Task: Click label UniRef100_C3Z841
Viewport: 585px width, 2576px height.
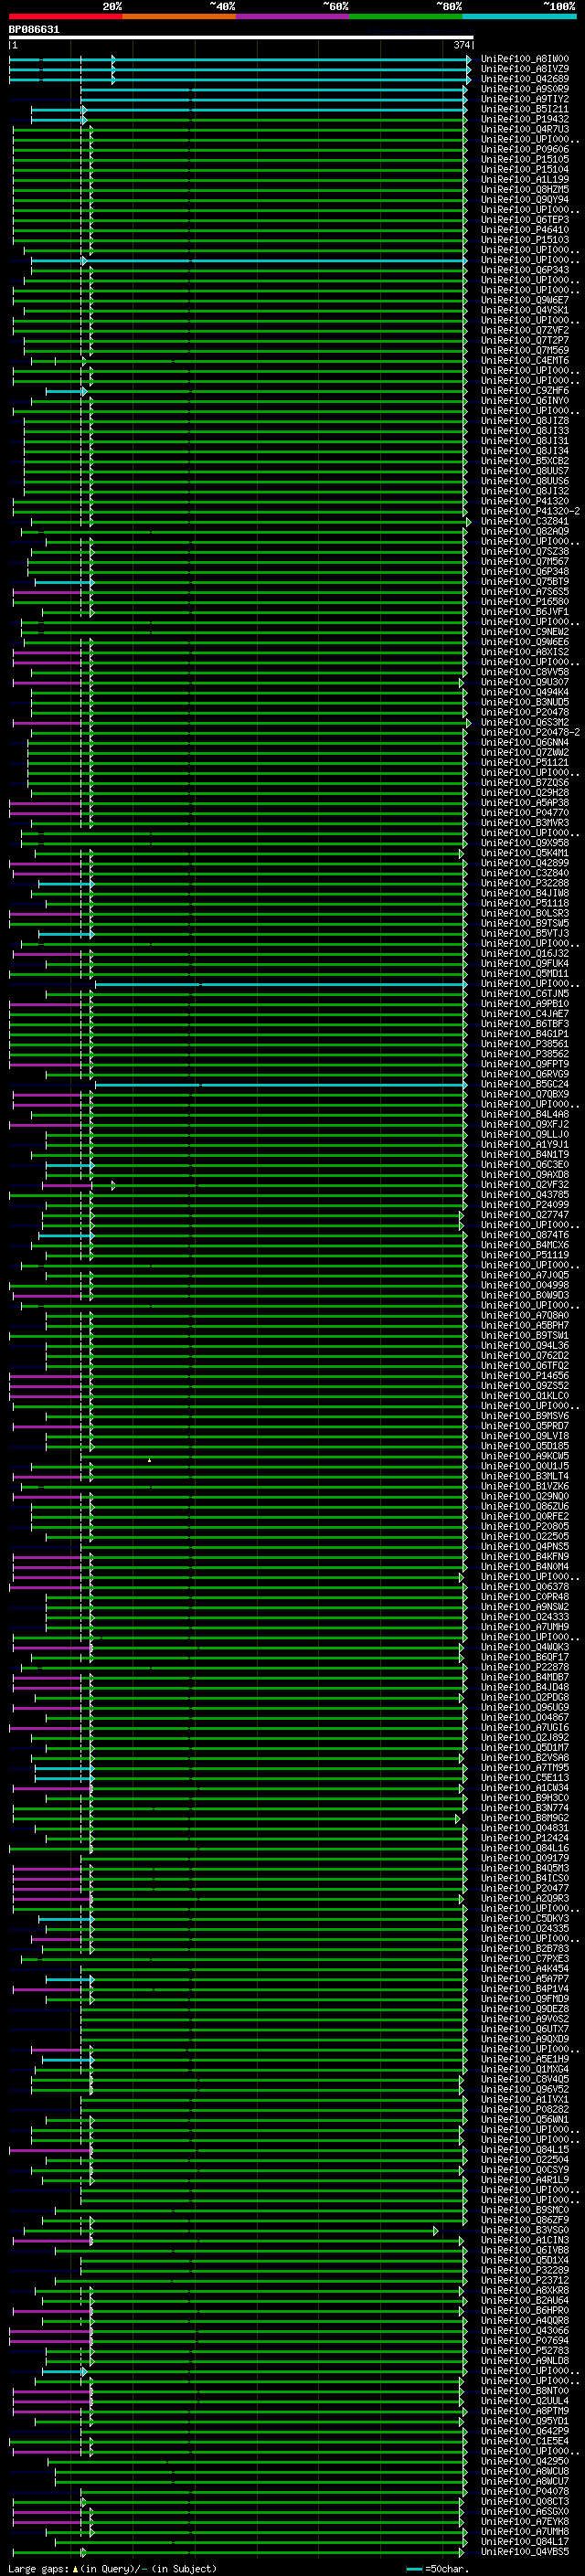Action: coord(525,521)
